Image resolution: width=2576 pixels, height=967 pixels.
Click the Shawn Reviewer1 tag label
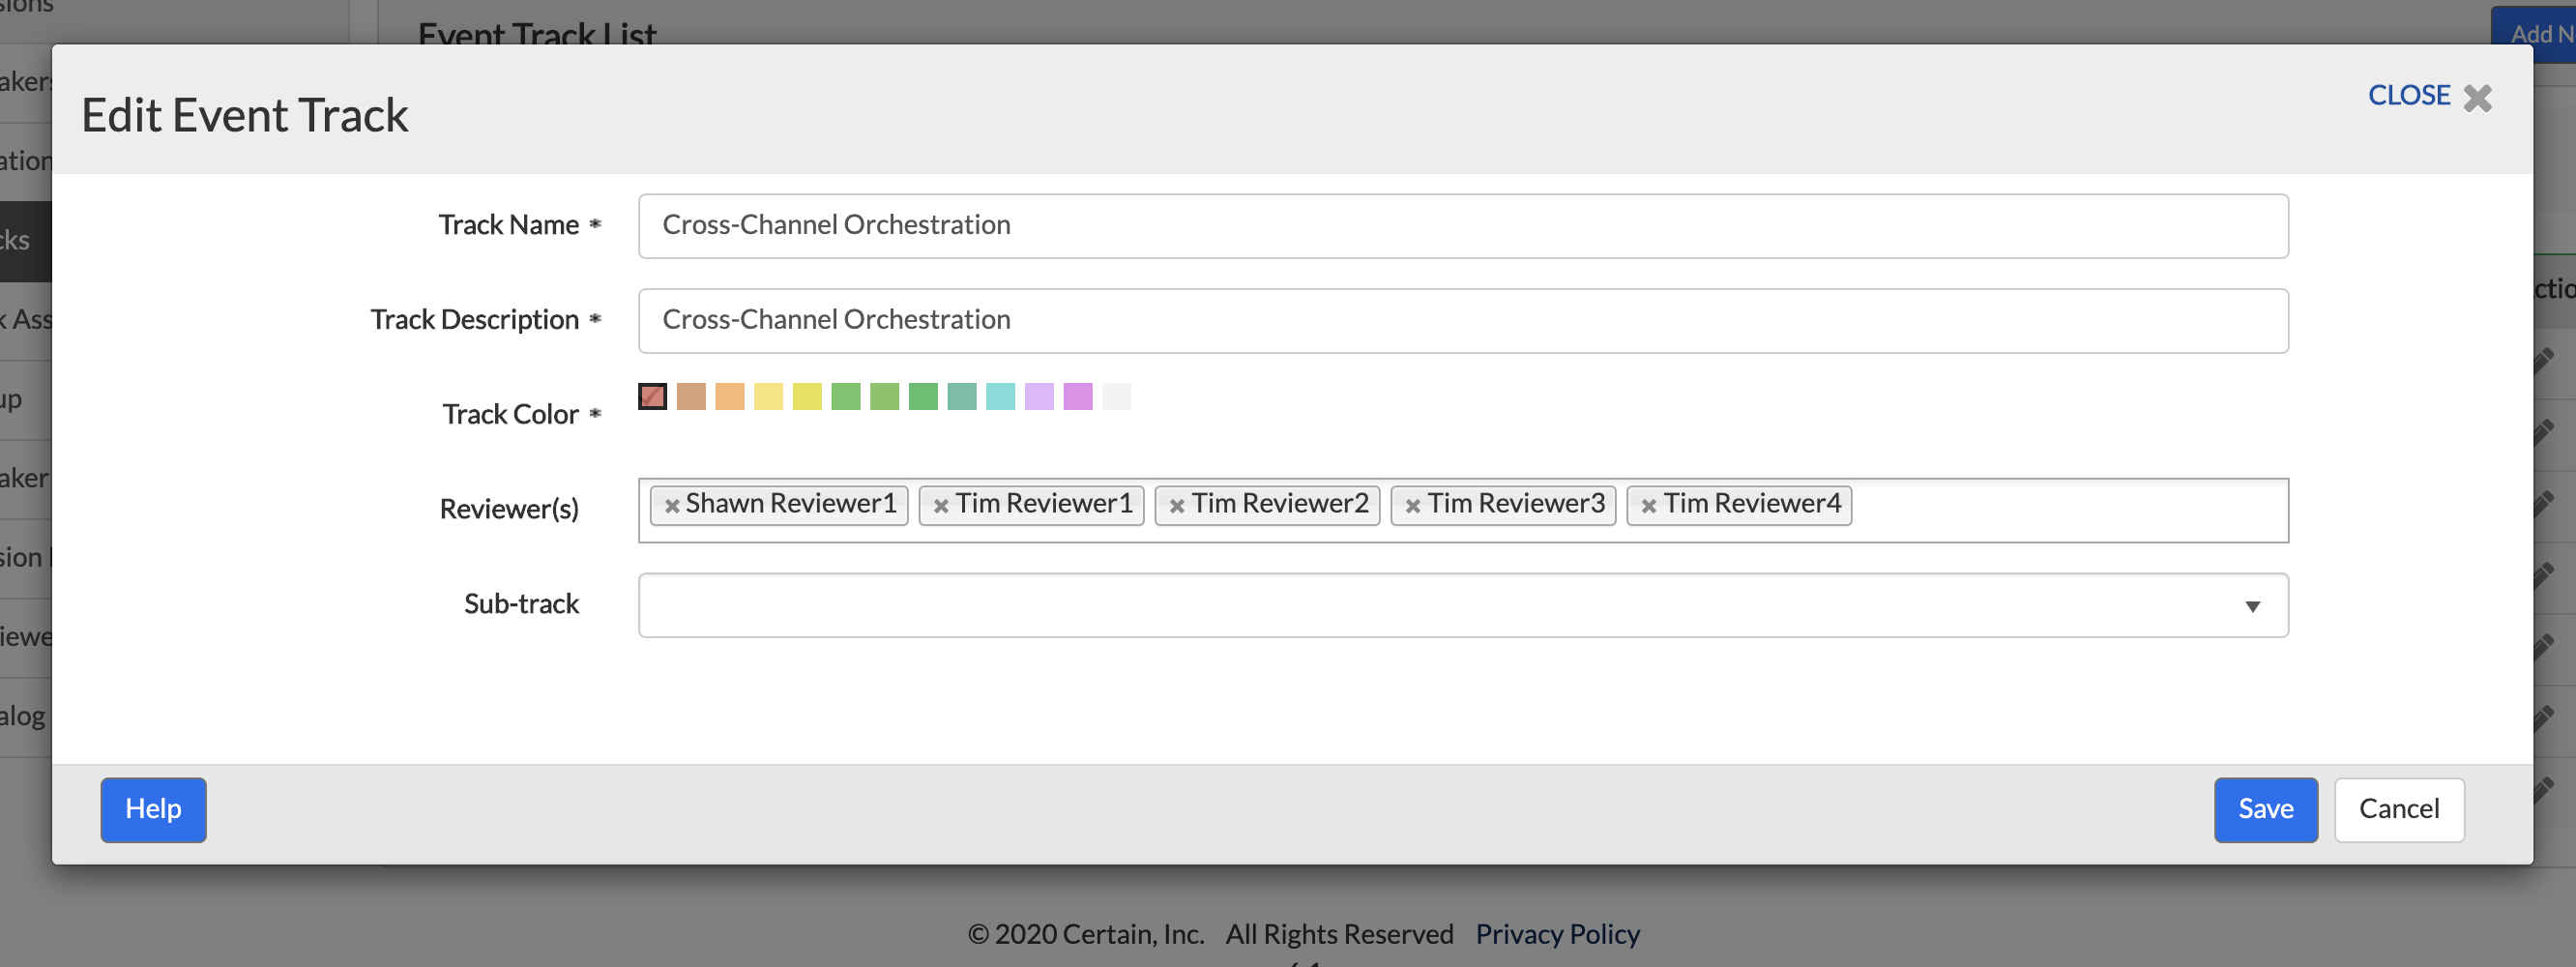click(791, 504)
